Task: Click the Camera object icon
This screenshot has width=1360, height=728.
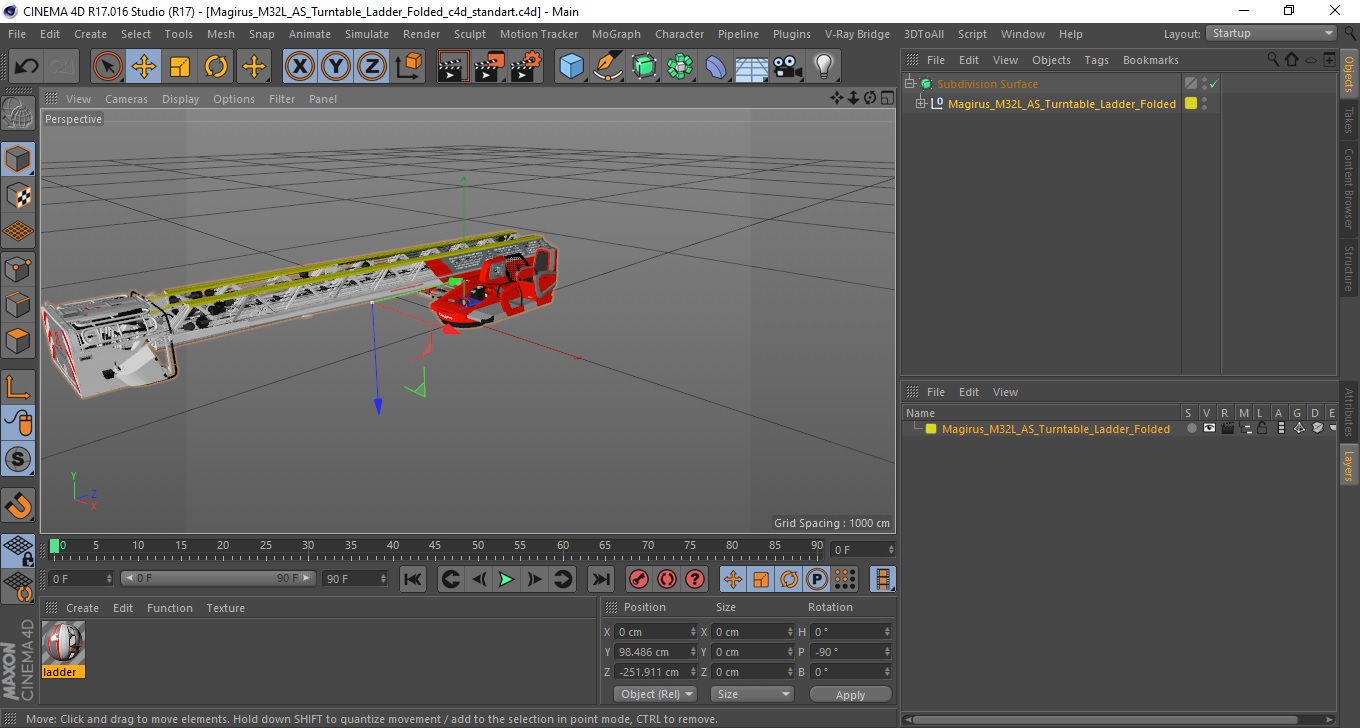Action: [x=788, y=67]
